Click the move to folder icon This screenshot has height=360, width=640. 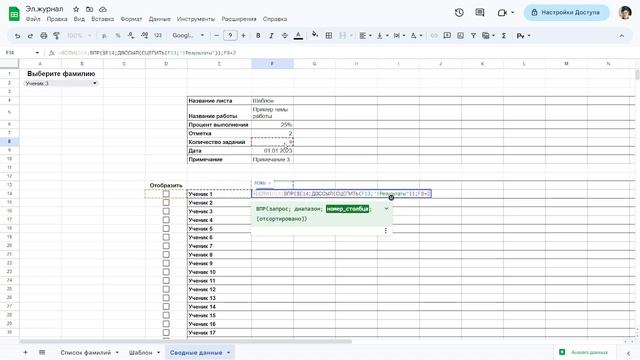[x=89, y=9]
